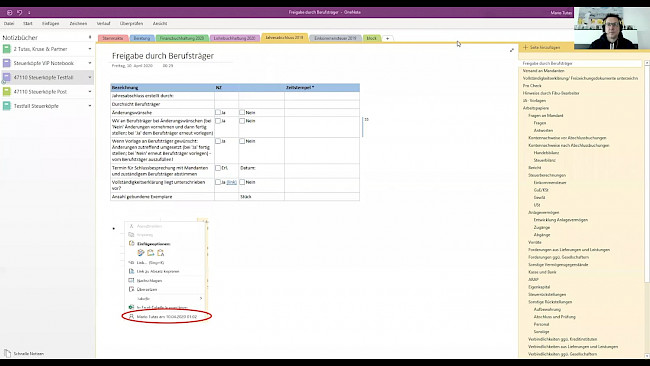
Task: Open the Fragen an Mandant subpage
Action: click(546, 116)
